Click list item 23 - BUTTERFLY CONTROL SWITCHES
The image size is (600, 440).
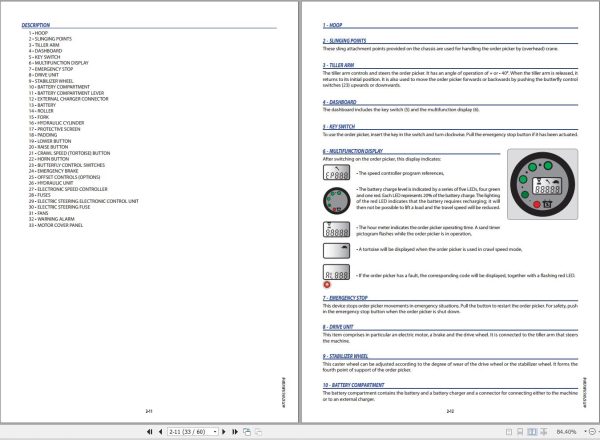point(67,165)
